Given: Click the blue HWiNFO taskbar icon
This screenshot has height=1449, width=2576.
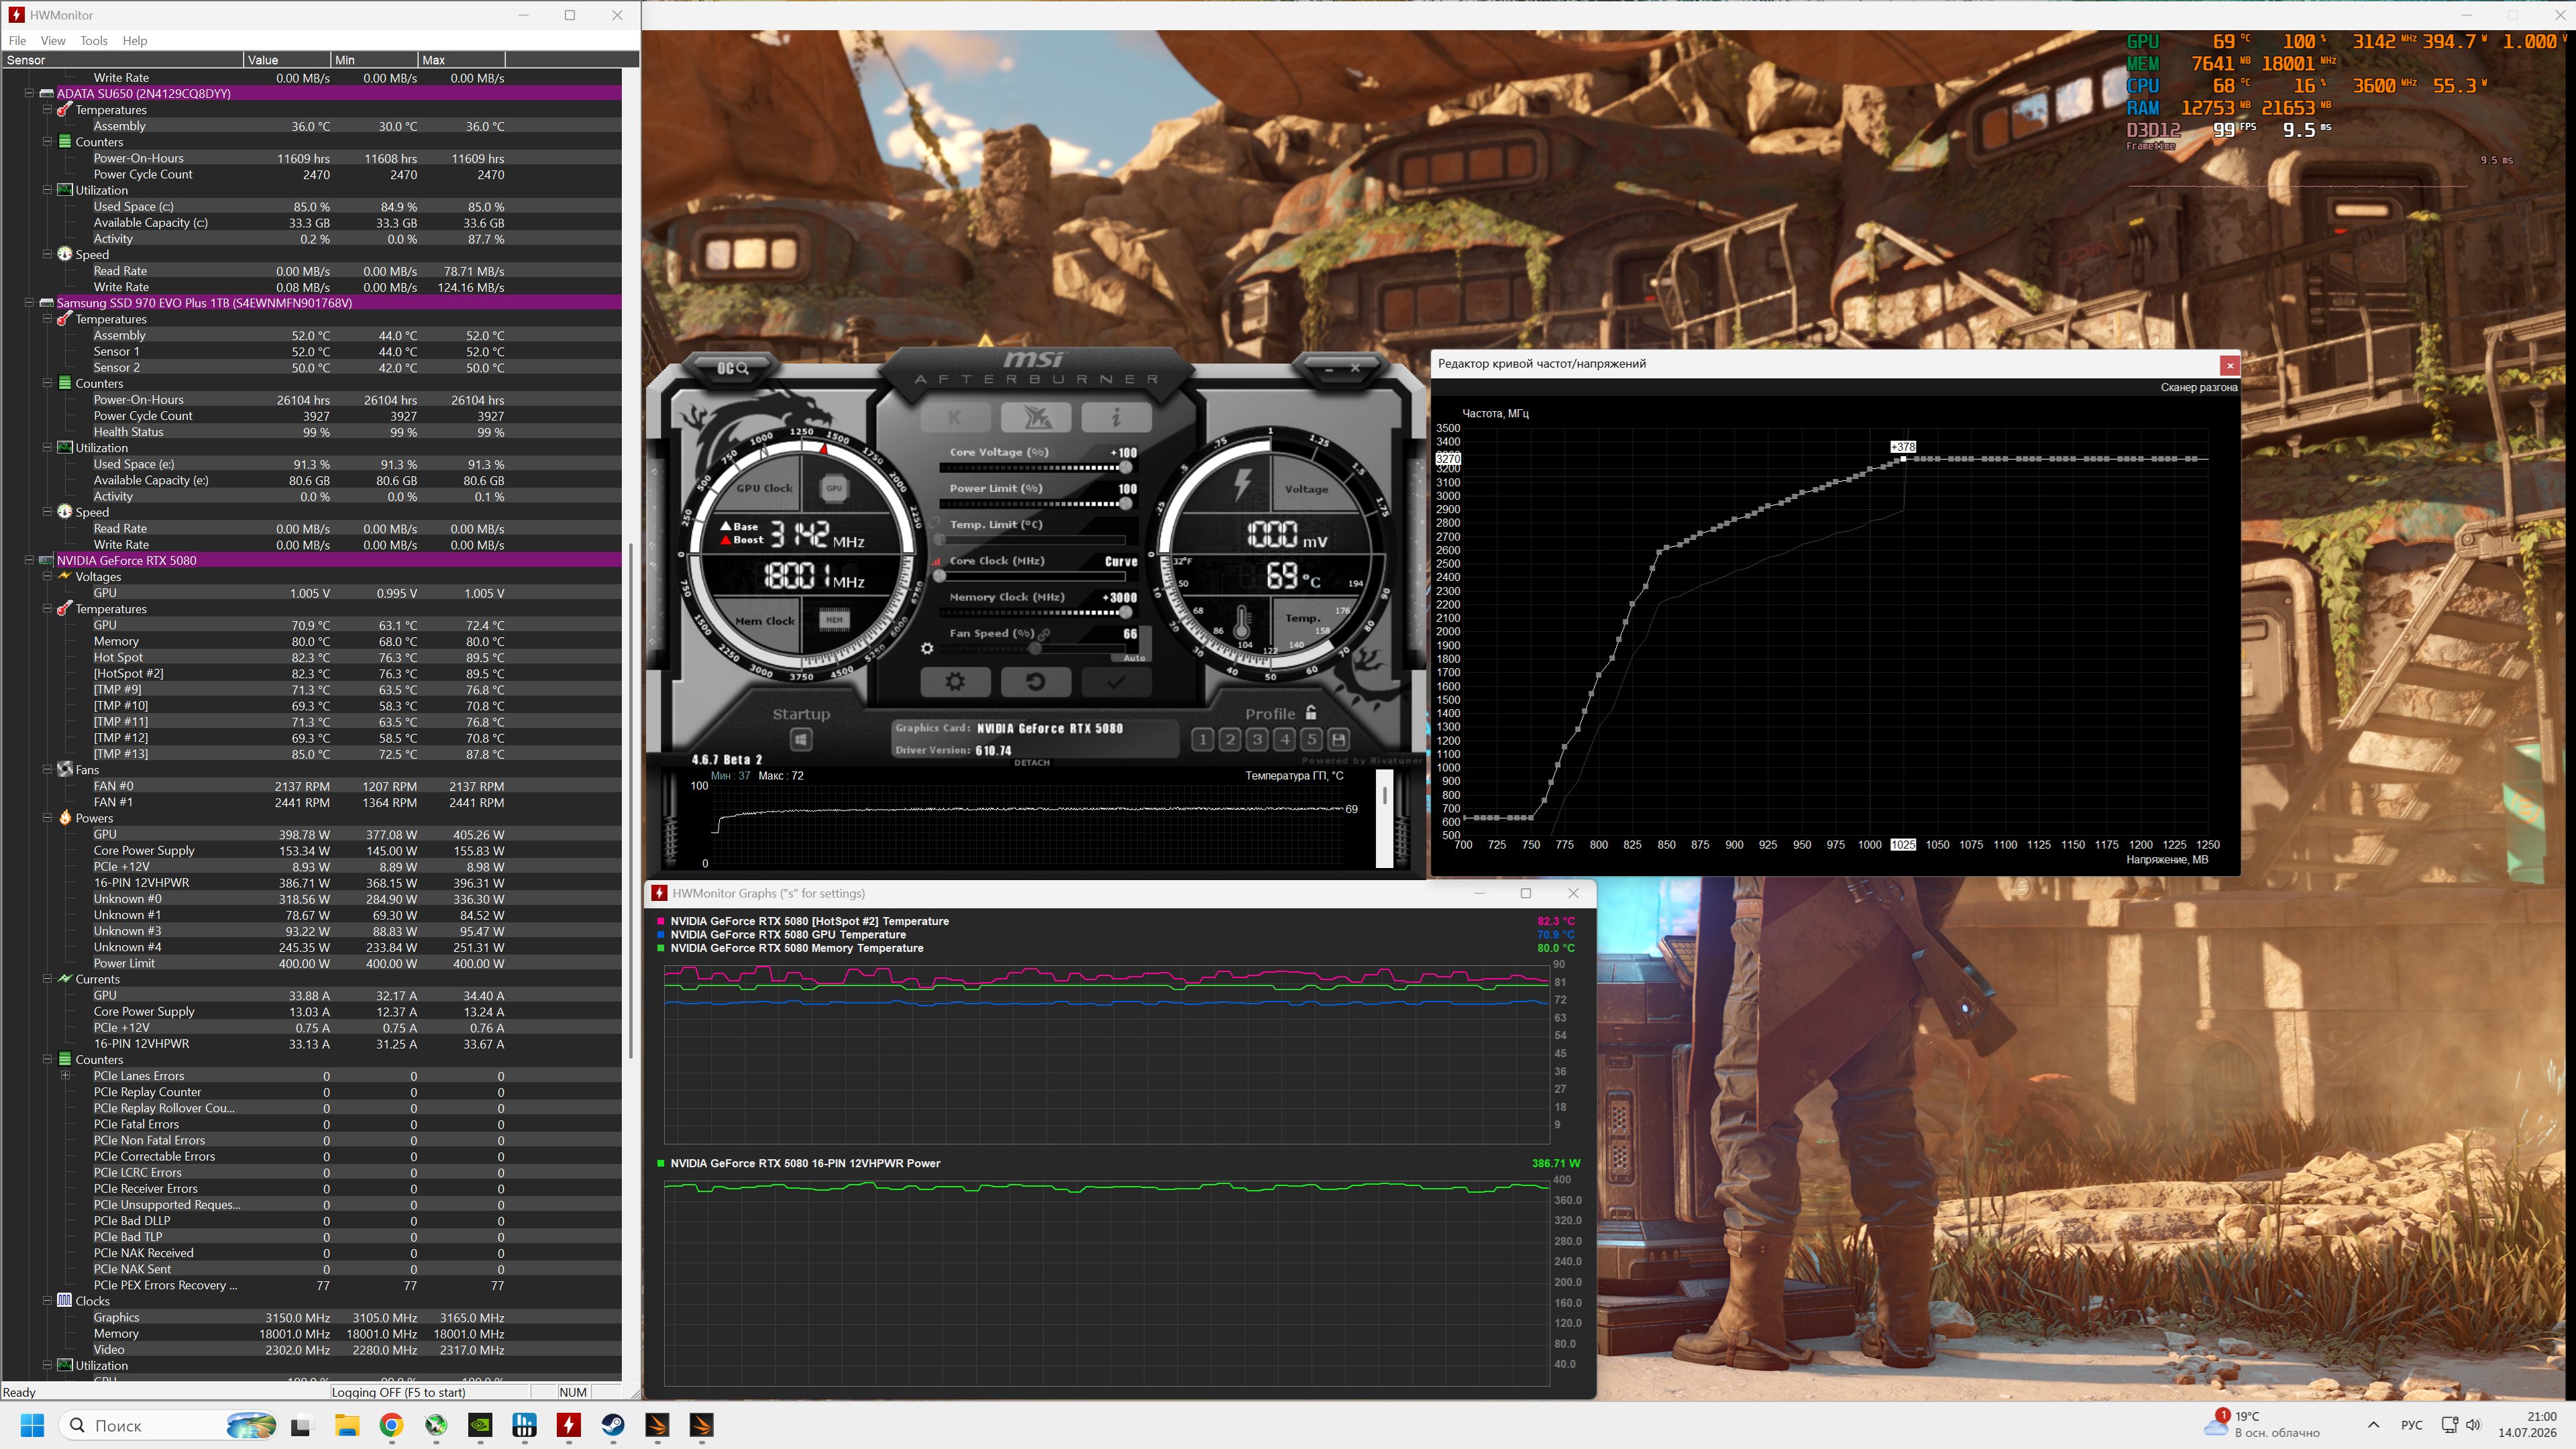Looking at the screenshot, I should [524, 1425].
